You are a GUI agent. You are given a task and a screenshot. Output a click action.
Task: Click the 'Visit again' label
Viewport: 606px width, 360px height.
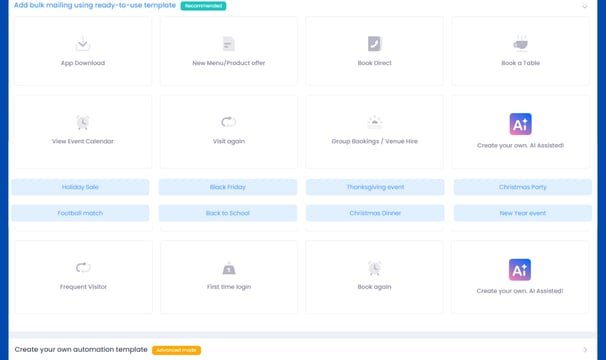228,142
